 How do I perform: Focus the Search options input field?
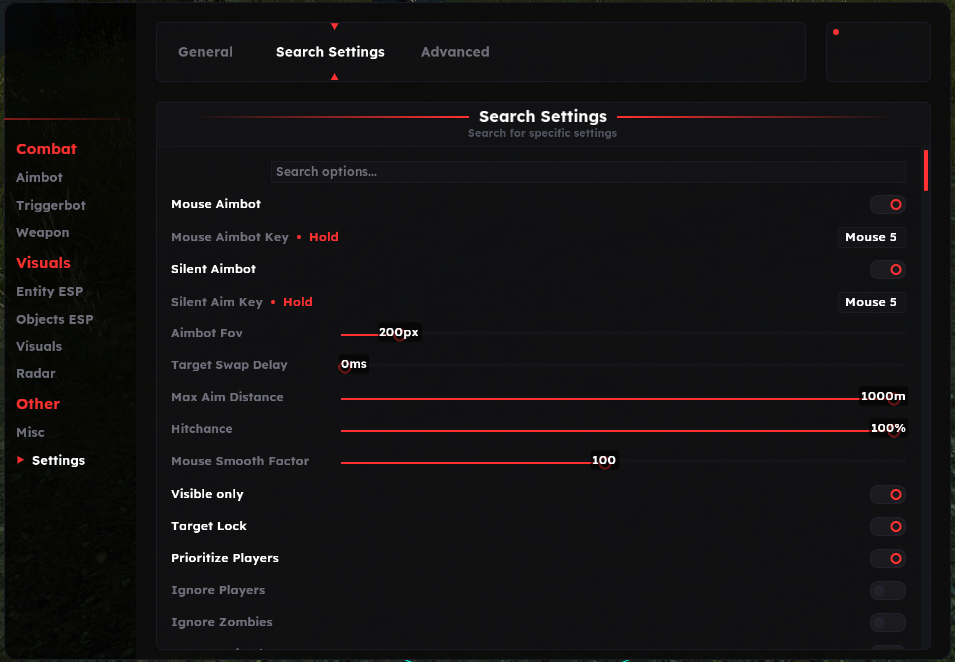point(588,172)
